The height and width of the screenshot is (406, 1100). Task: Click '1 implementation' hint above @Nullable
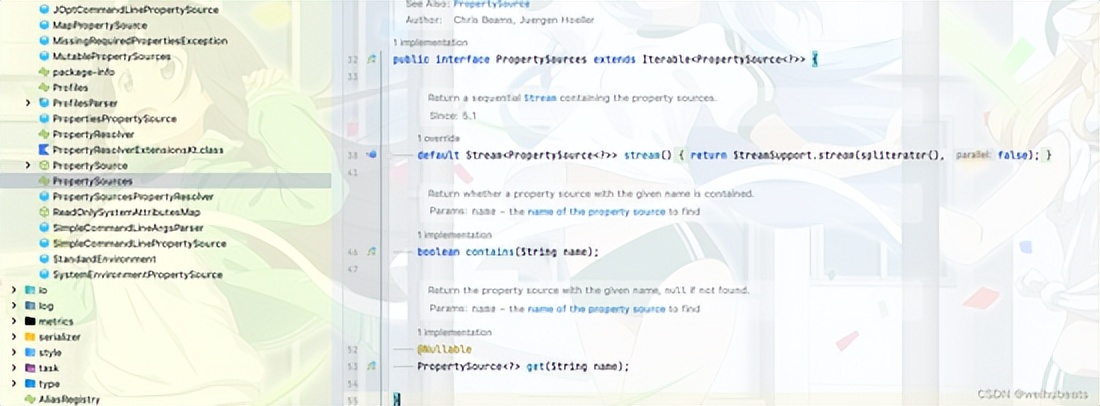455,332
